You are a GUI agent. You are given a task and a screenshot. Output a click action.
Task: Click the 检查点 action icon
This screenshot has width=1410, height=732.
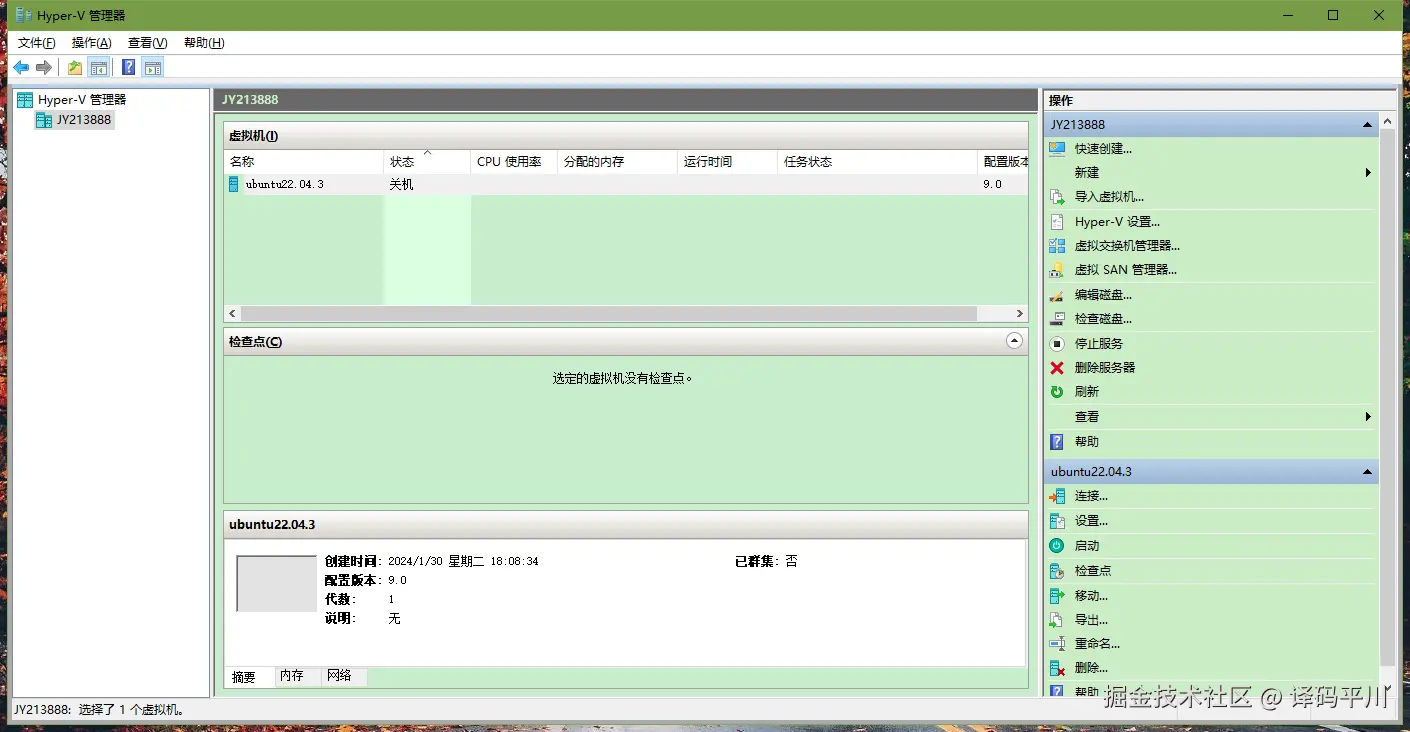[x=1057, y=571]
